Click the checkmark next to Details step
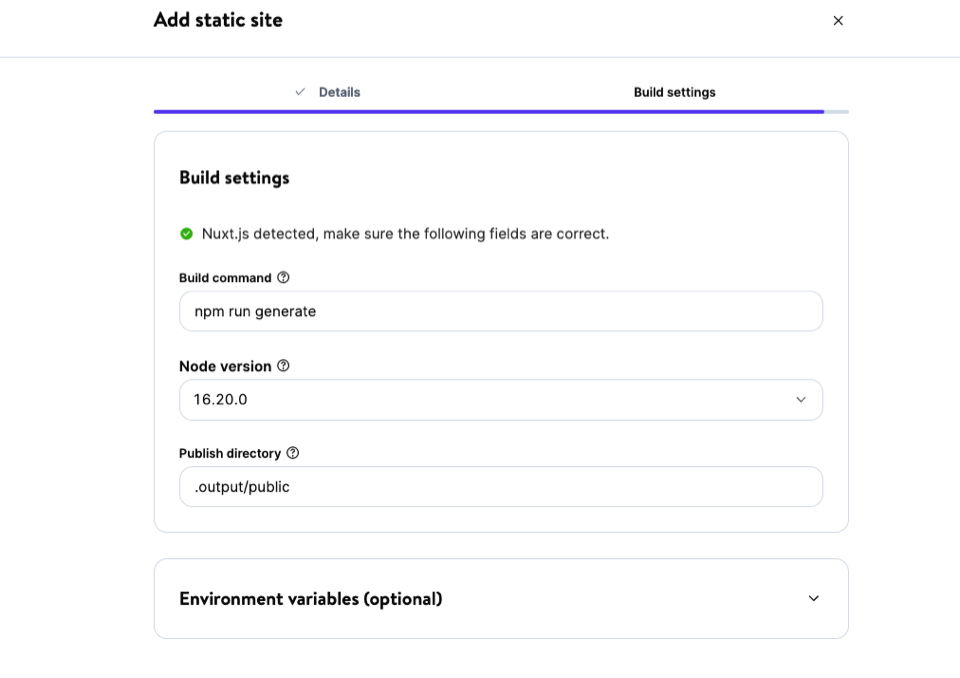960x678 pixels. 299,91
